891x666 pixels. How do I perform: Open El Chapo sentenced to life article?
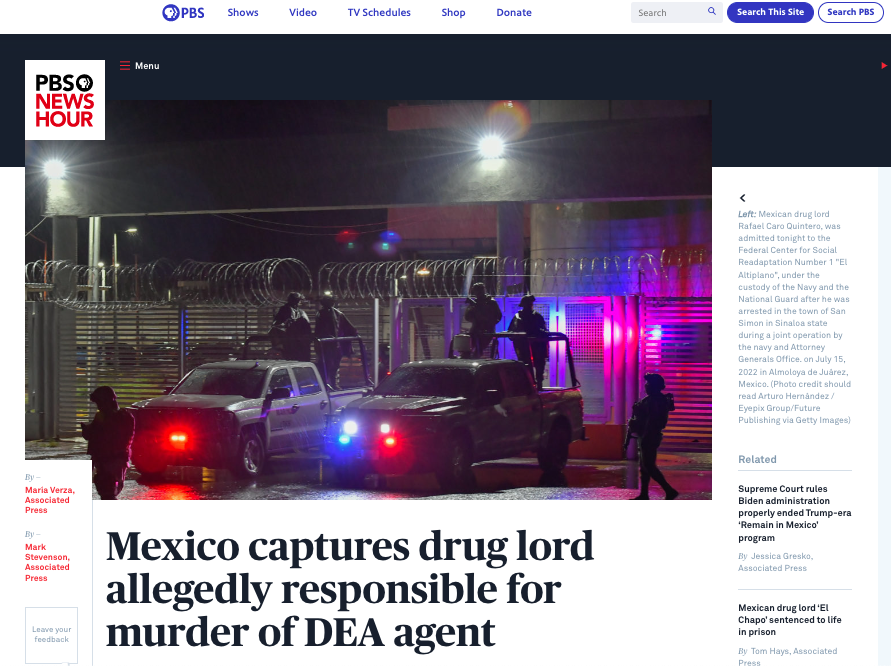click(x=790, y=620)
